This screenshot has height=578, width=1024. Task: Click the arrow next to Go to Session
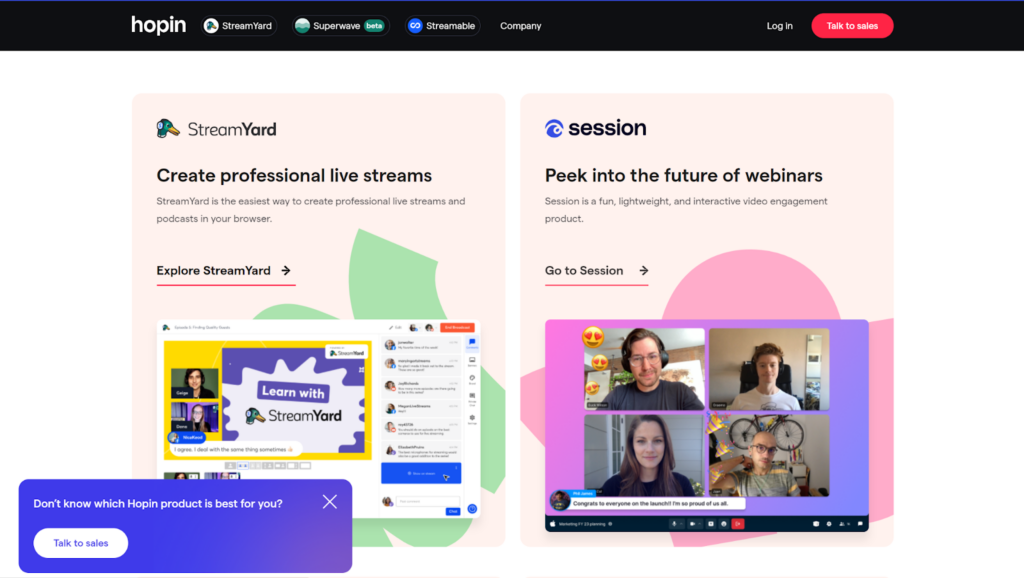(x=644, y=270)
